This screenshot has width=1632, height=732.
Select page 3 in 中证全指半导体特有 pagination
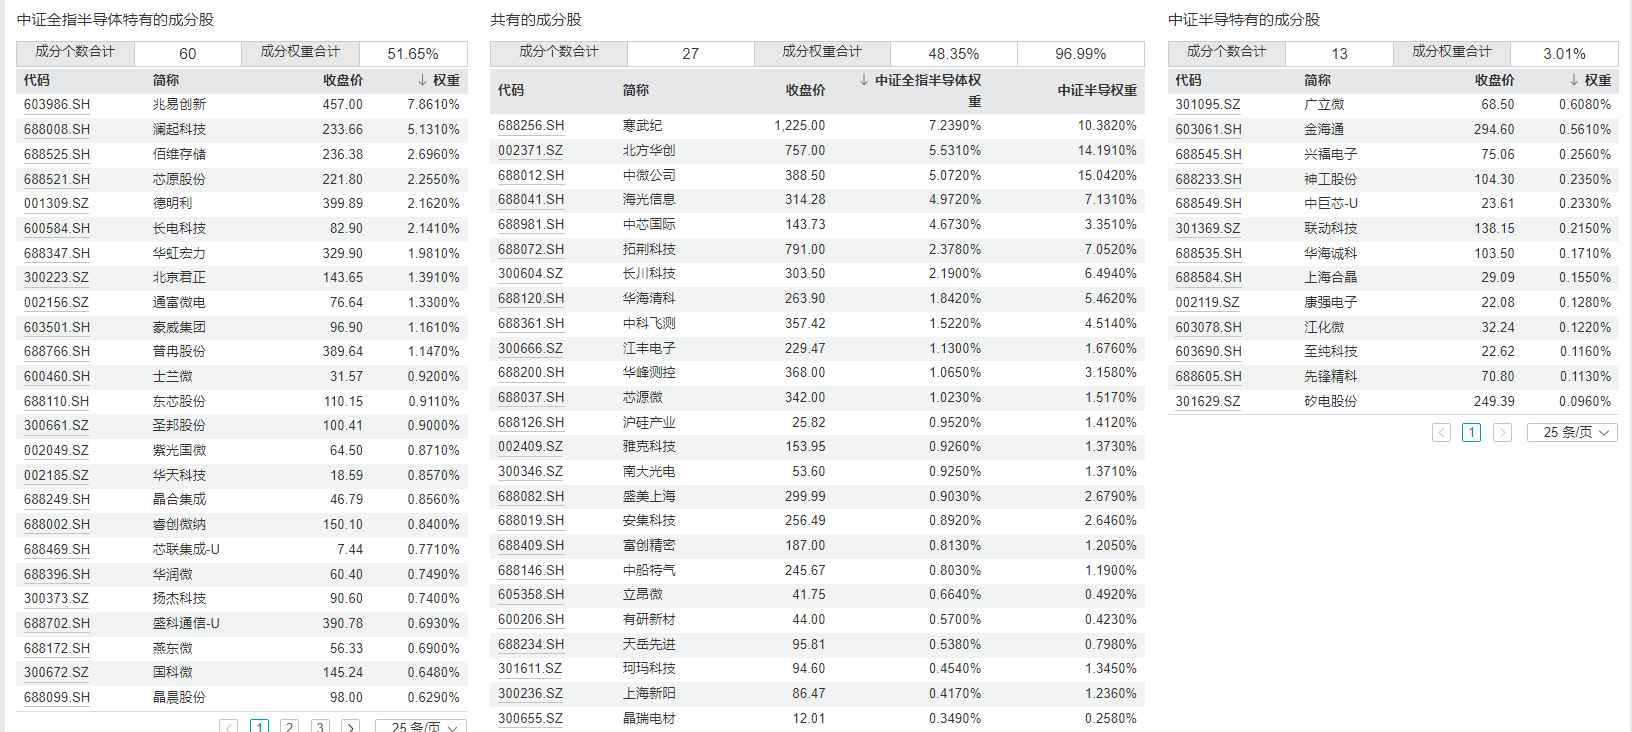[320, 727]
